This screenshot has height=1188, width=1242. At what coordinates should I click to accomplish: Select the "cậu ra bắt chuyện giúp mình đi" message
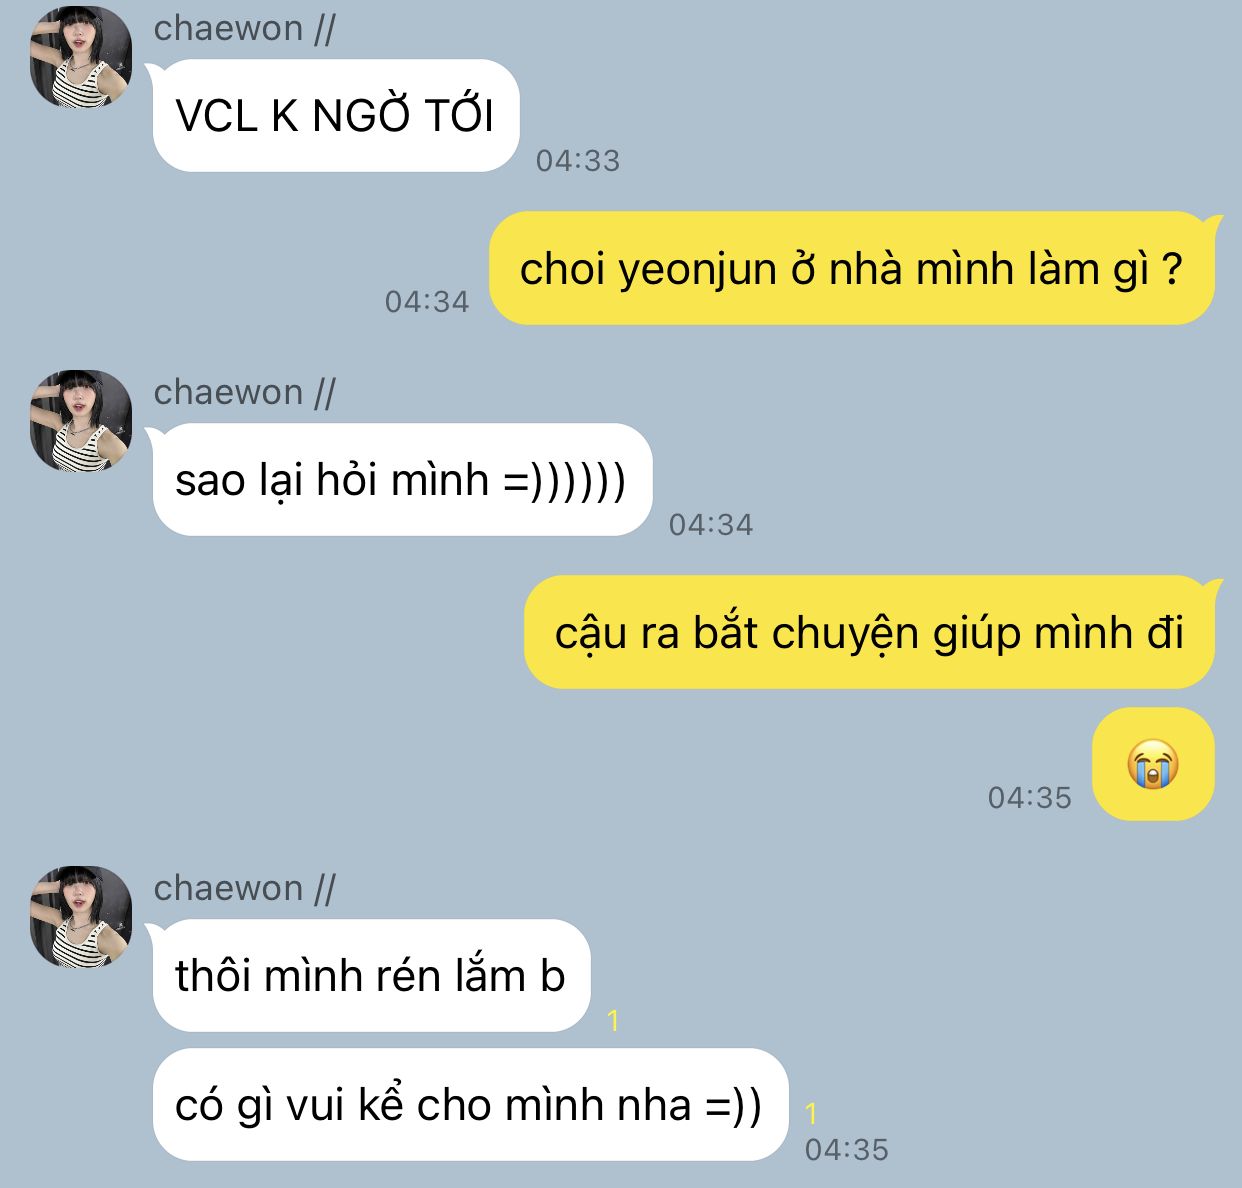pyautogui.click(x=870, y=632)
